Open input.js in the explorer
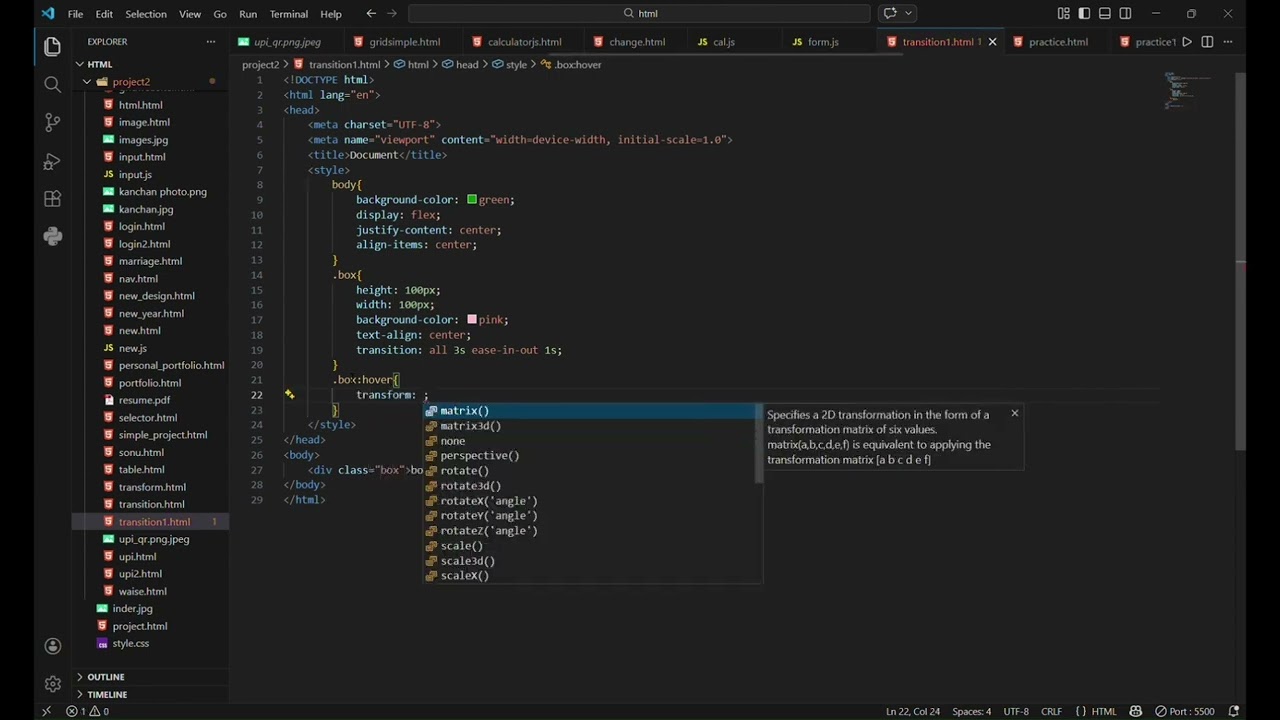 135,175
